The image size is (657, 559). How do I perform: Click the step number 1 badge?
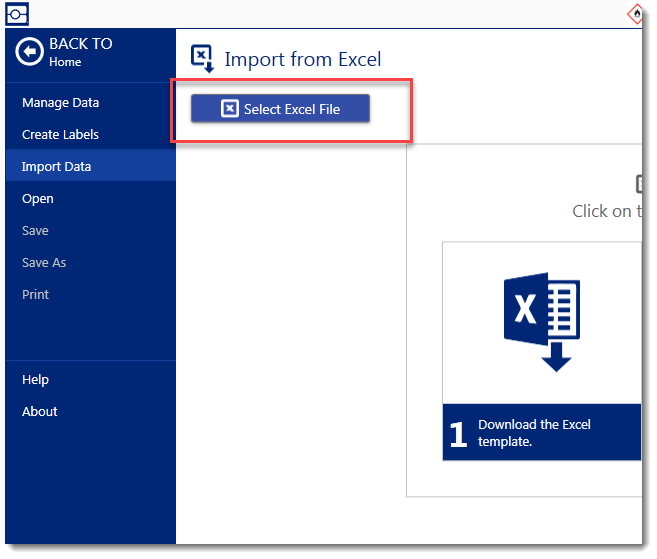point(458,434)
